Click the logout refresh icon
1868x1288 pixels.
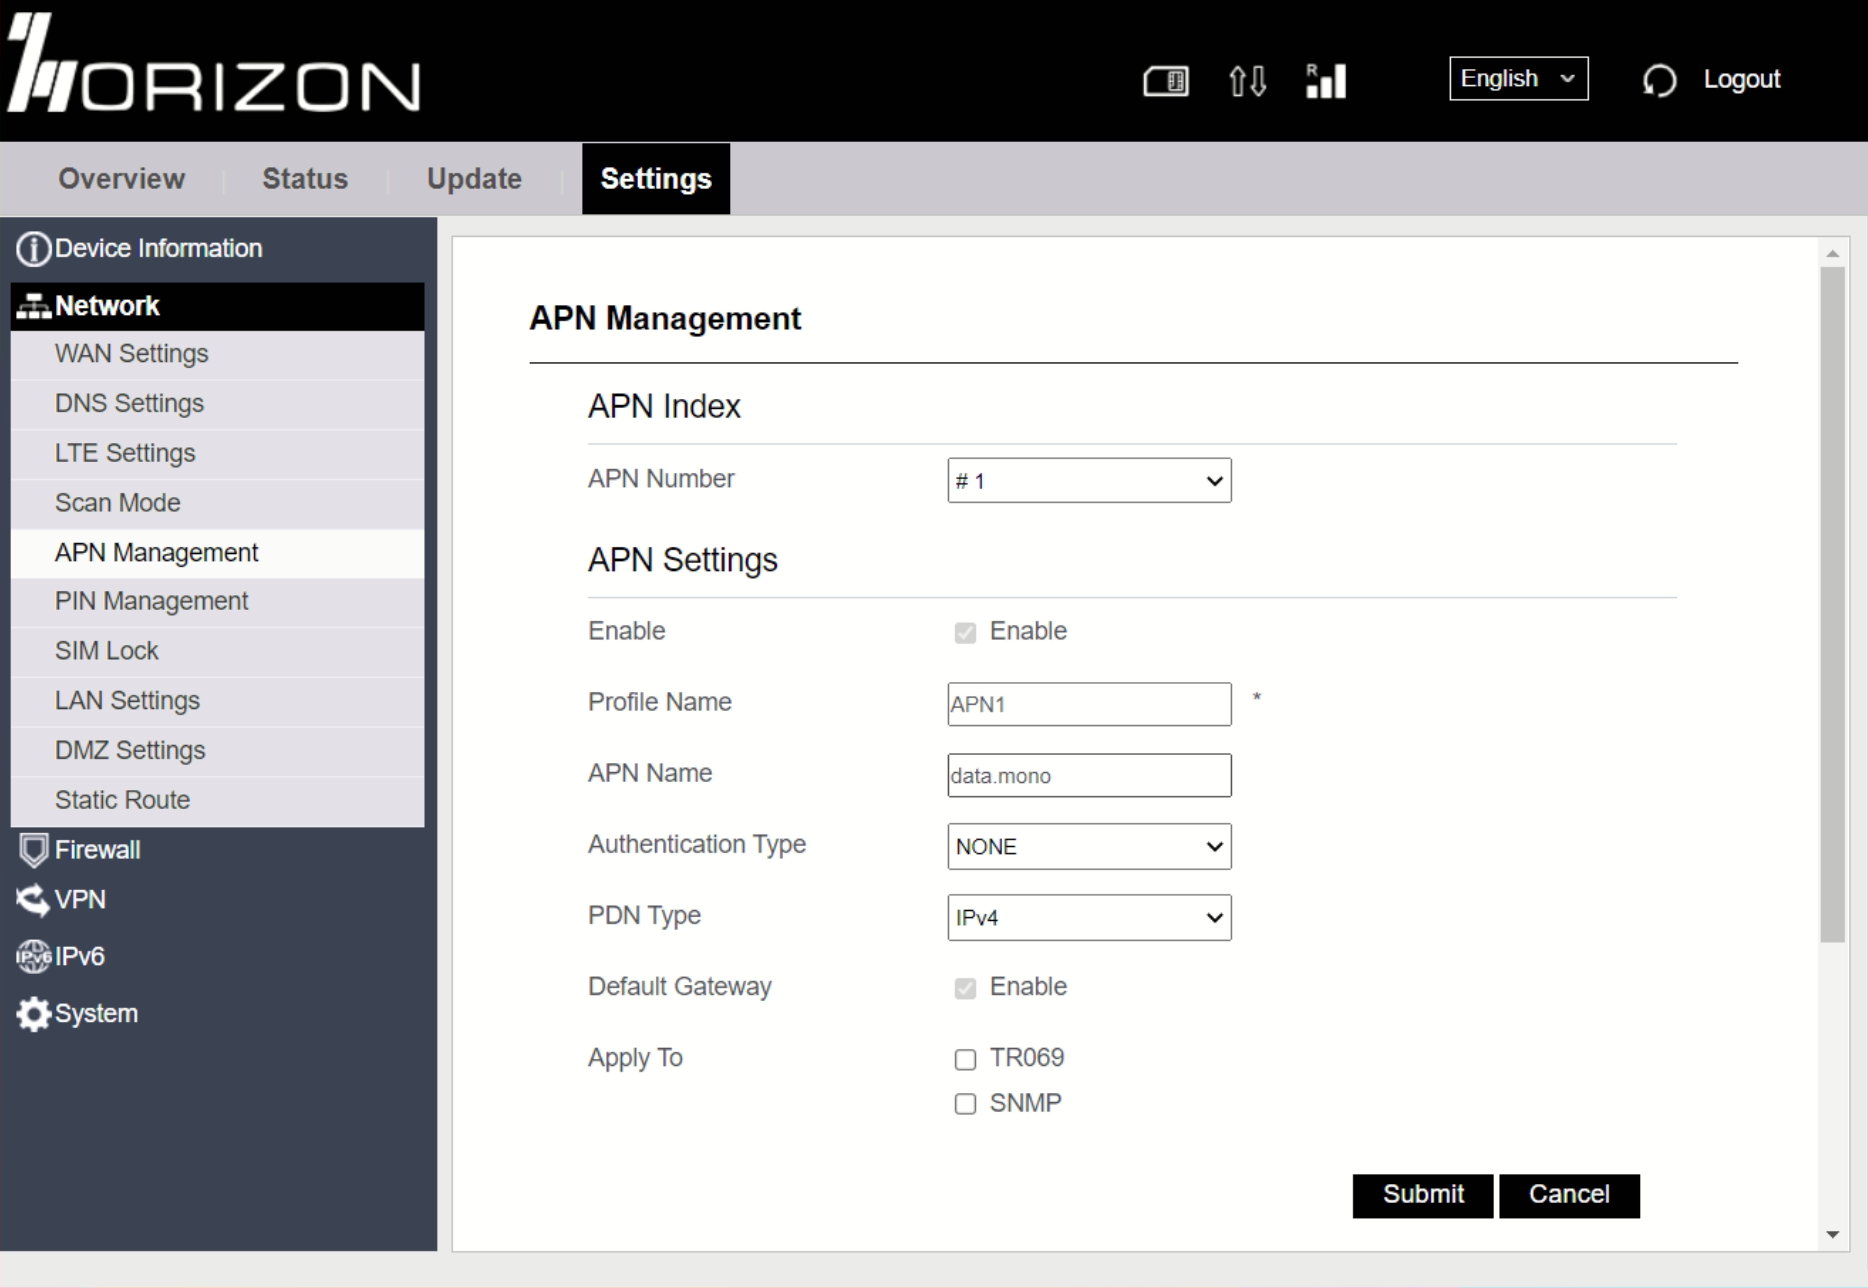point(1659,80)
